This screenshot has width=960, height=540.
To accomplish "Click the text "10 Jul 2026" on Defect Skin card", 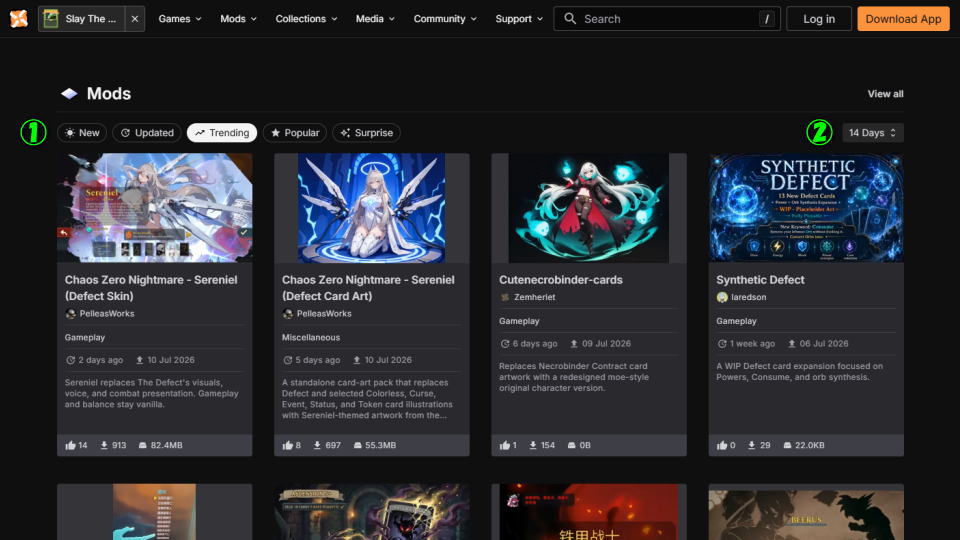I will pos(171,360).
